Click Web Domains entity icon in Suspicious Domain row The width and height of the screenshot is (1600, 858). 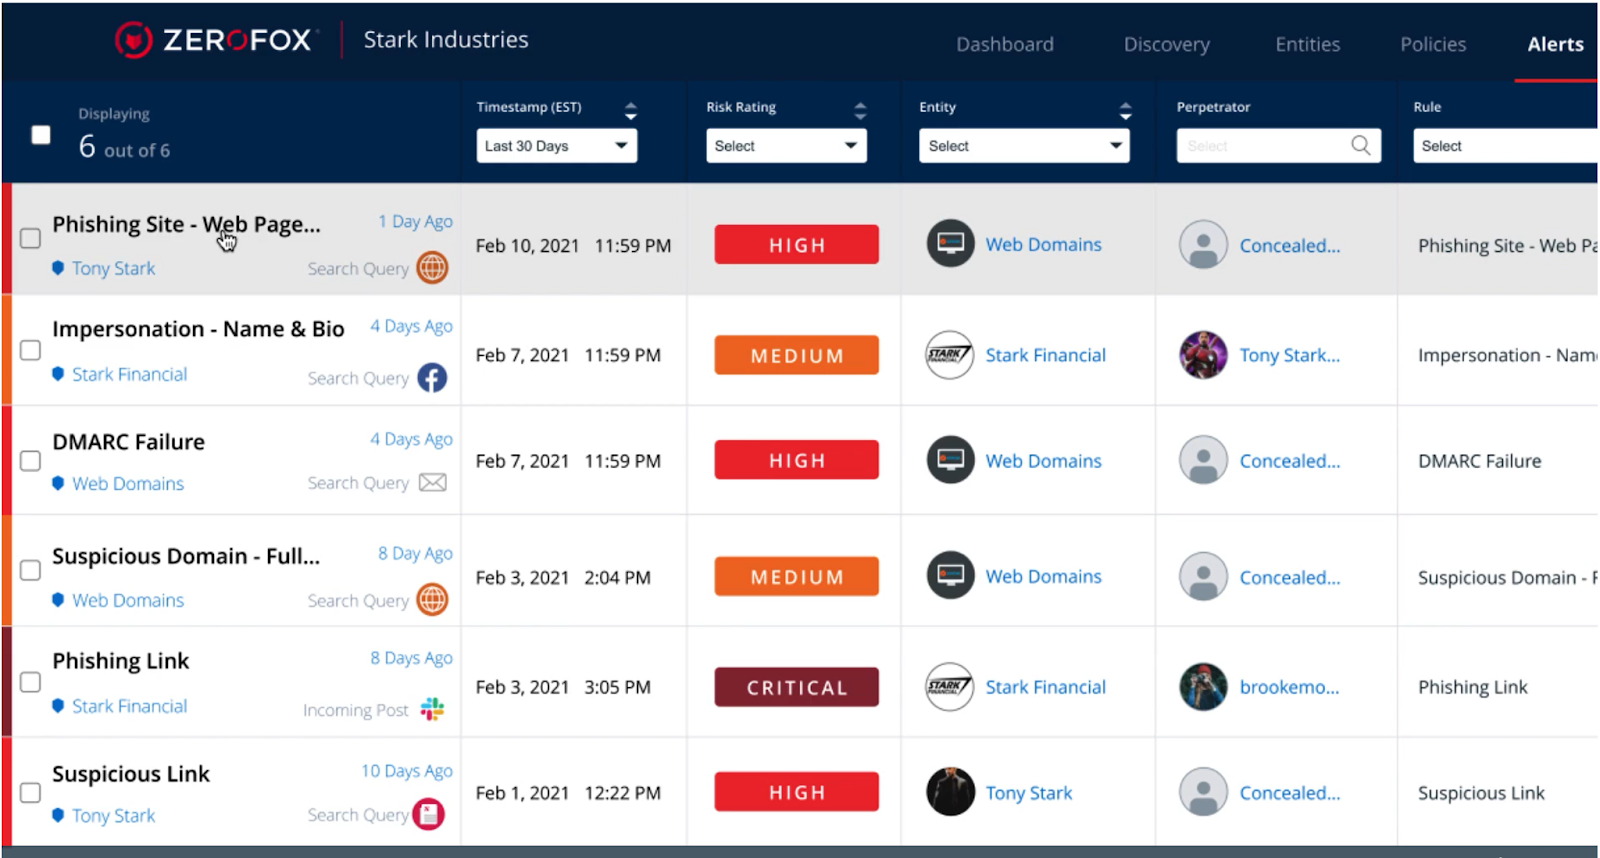tap(950, 576)
